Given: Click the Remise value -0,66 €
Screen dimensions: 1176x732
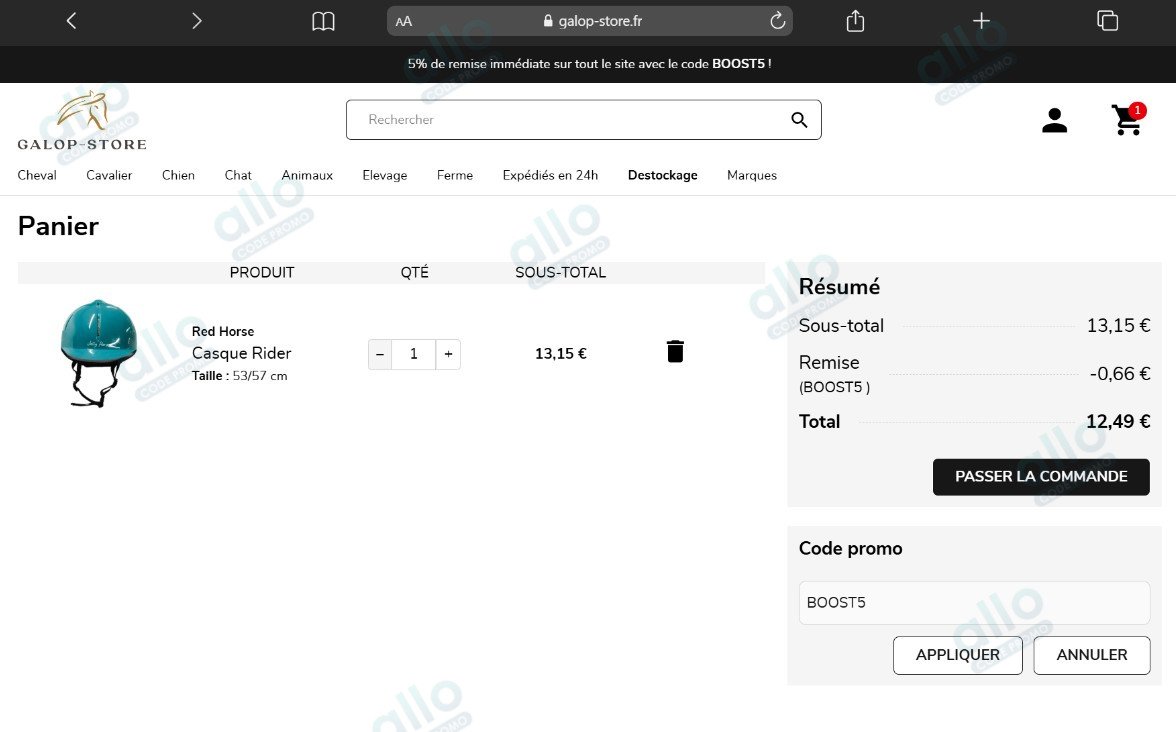Looking at the screenshot, I should click(x=1120, y=374).
